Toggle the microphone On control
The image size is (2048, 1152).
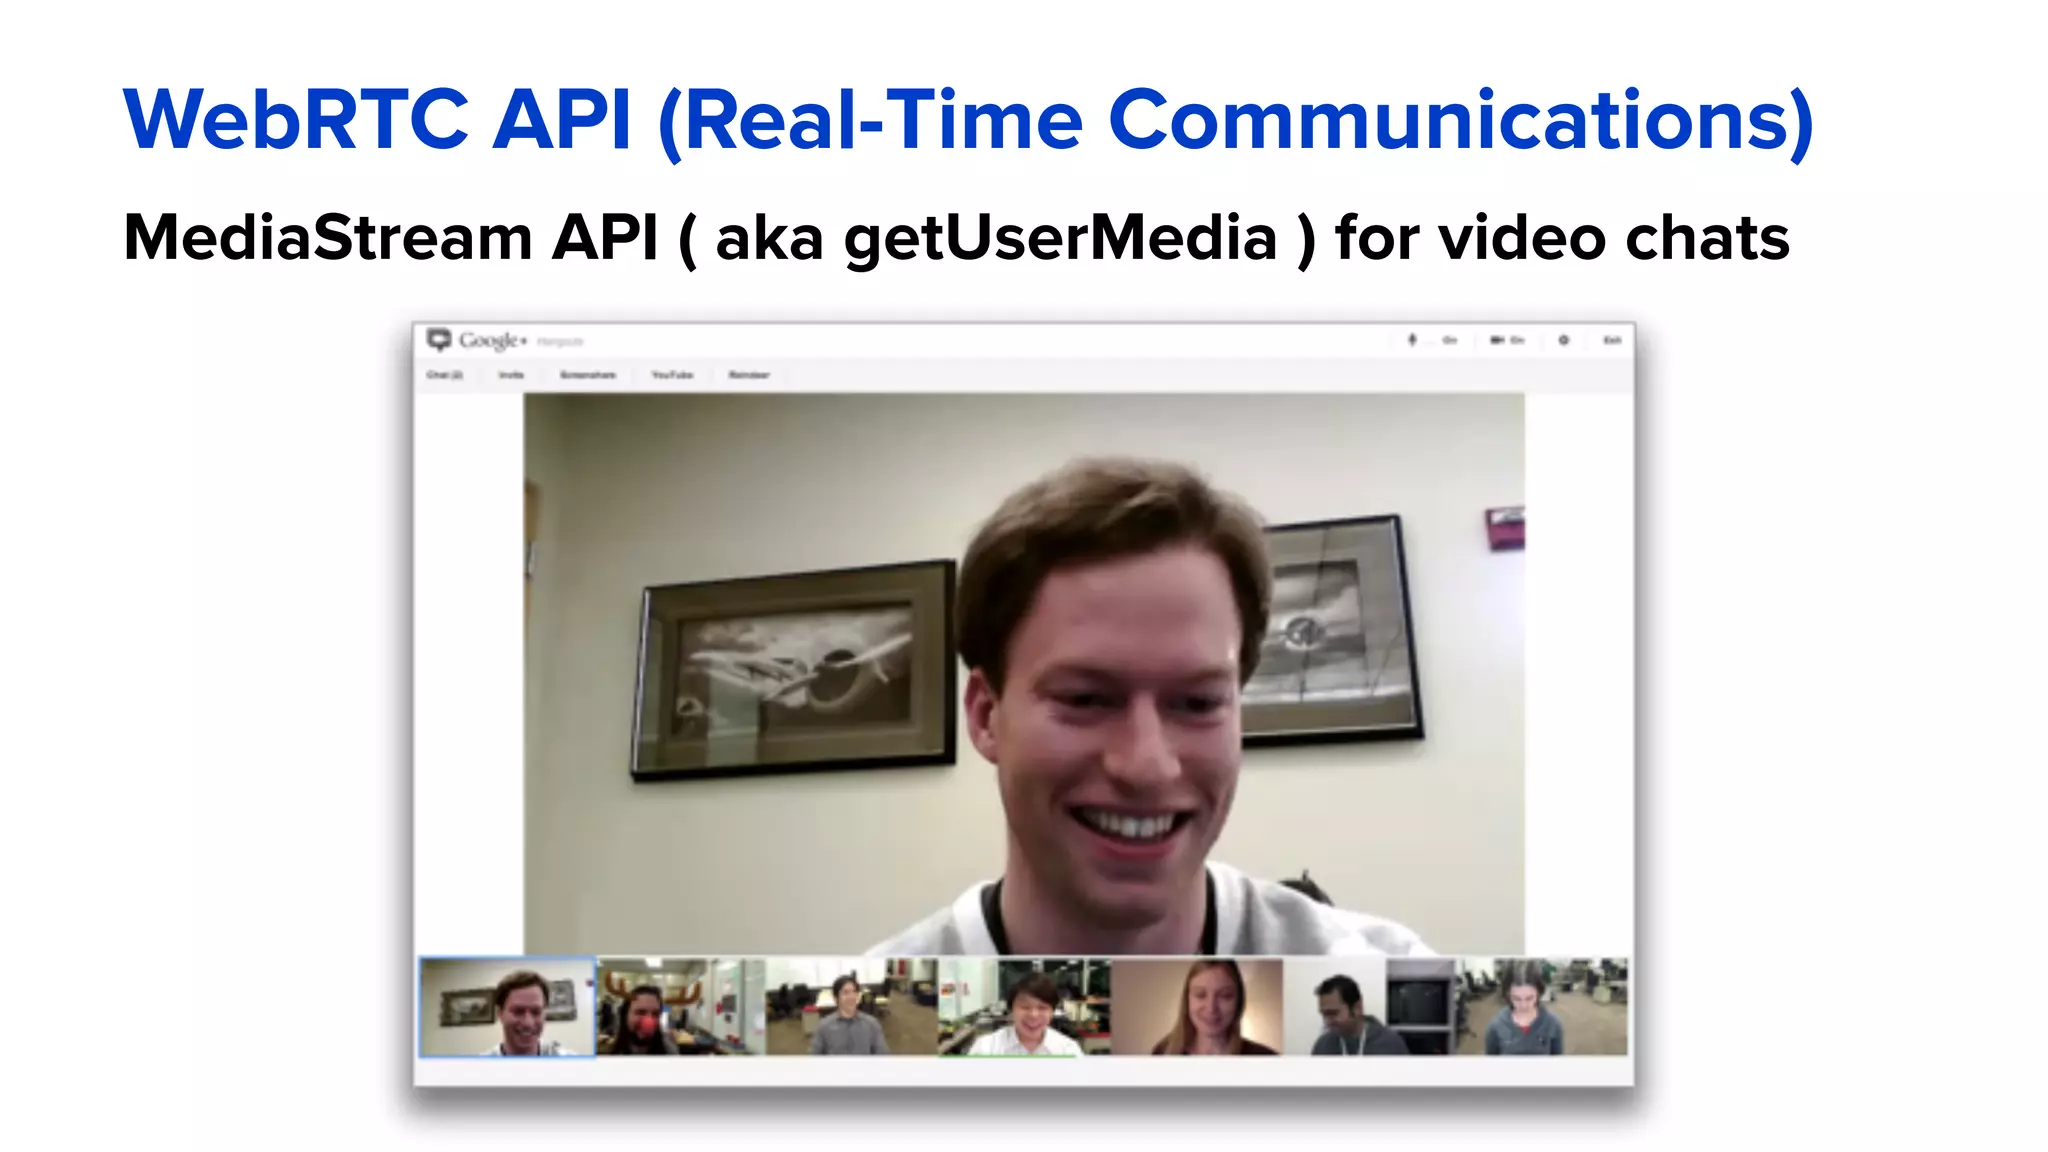coord(1432,340)
